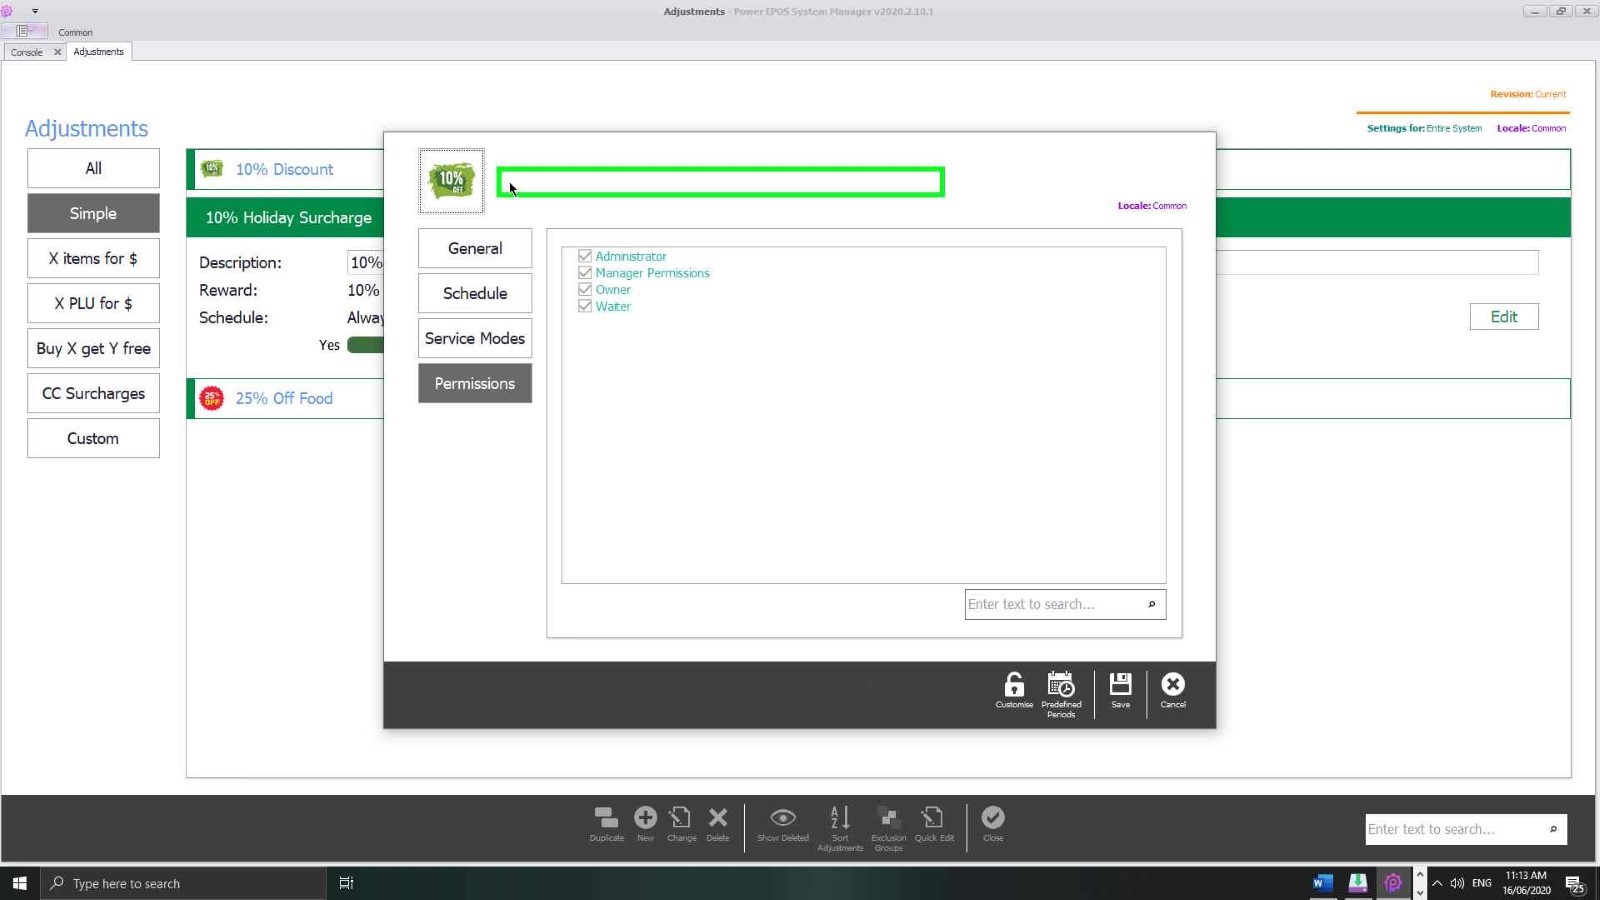Toggle the Owner permission checkbox
The width and height of the screenshot is (1600, 900).
tap(585, 290)
